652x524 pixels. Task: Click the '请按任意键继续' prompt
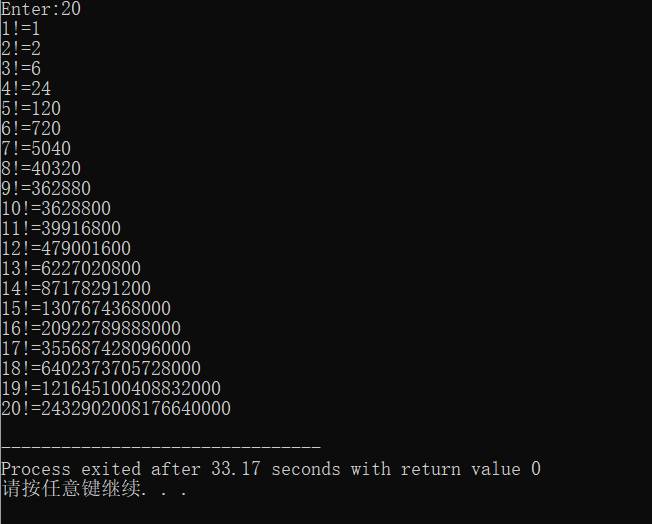click(71, 488)
